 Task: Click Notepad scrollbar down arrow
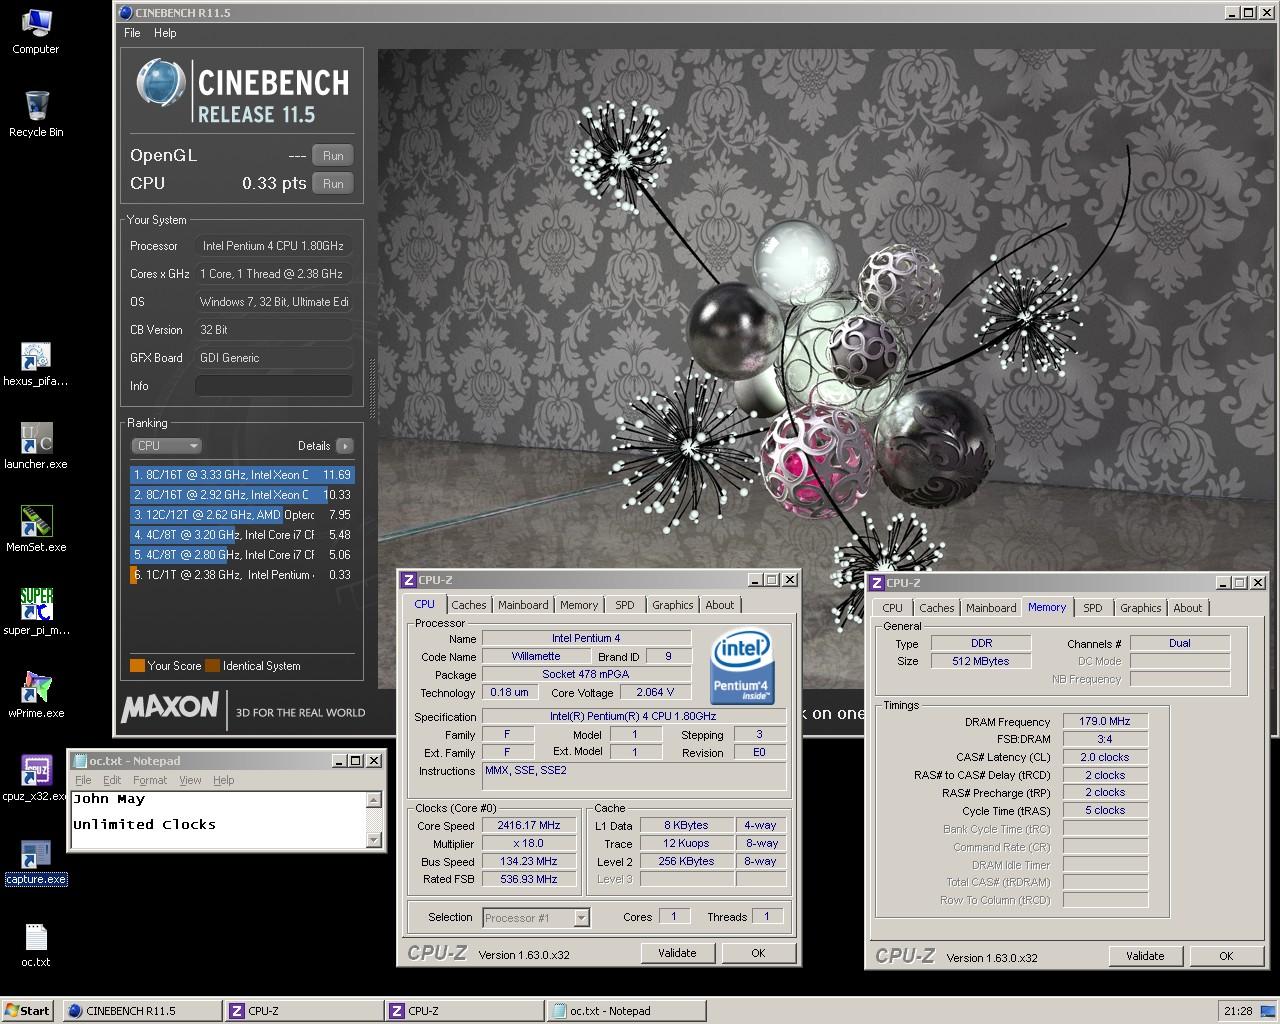point(374,840)
